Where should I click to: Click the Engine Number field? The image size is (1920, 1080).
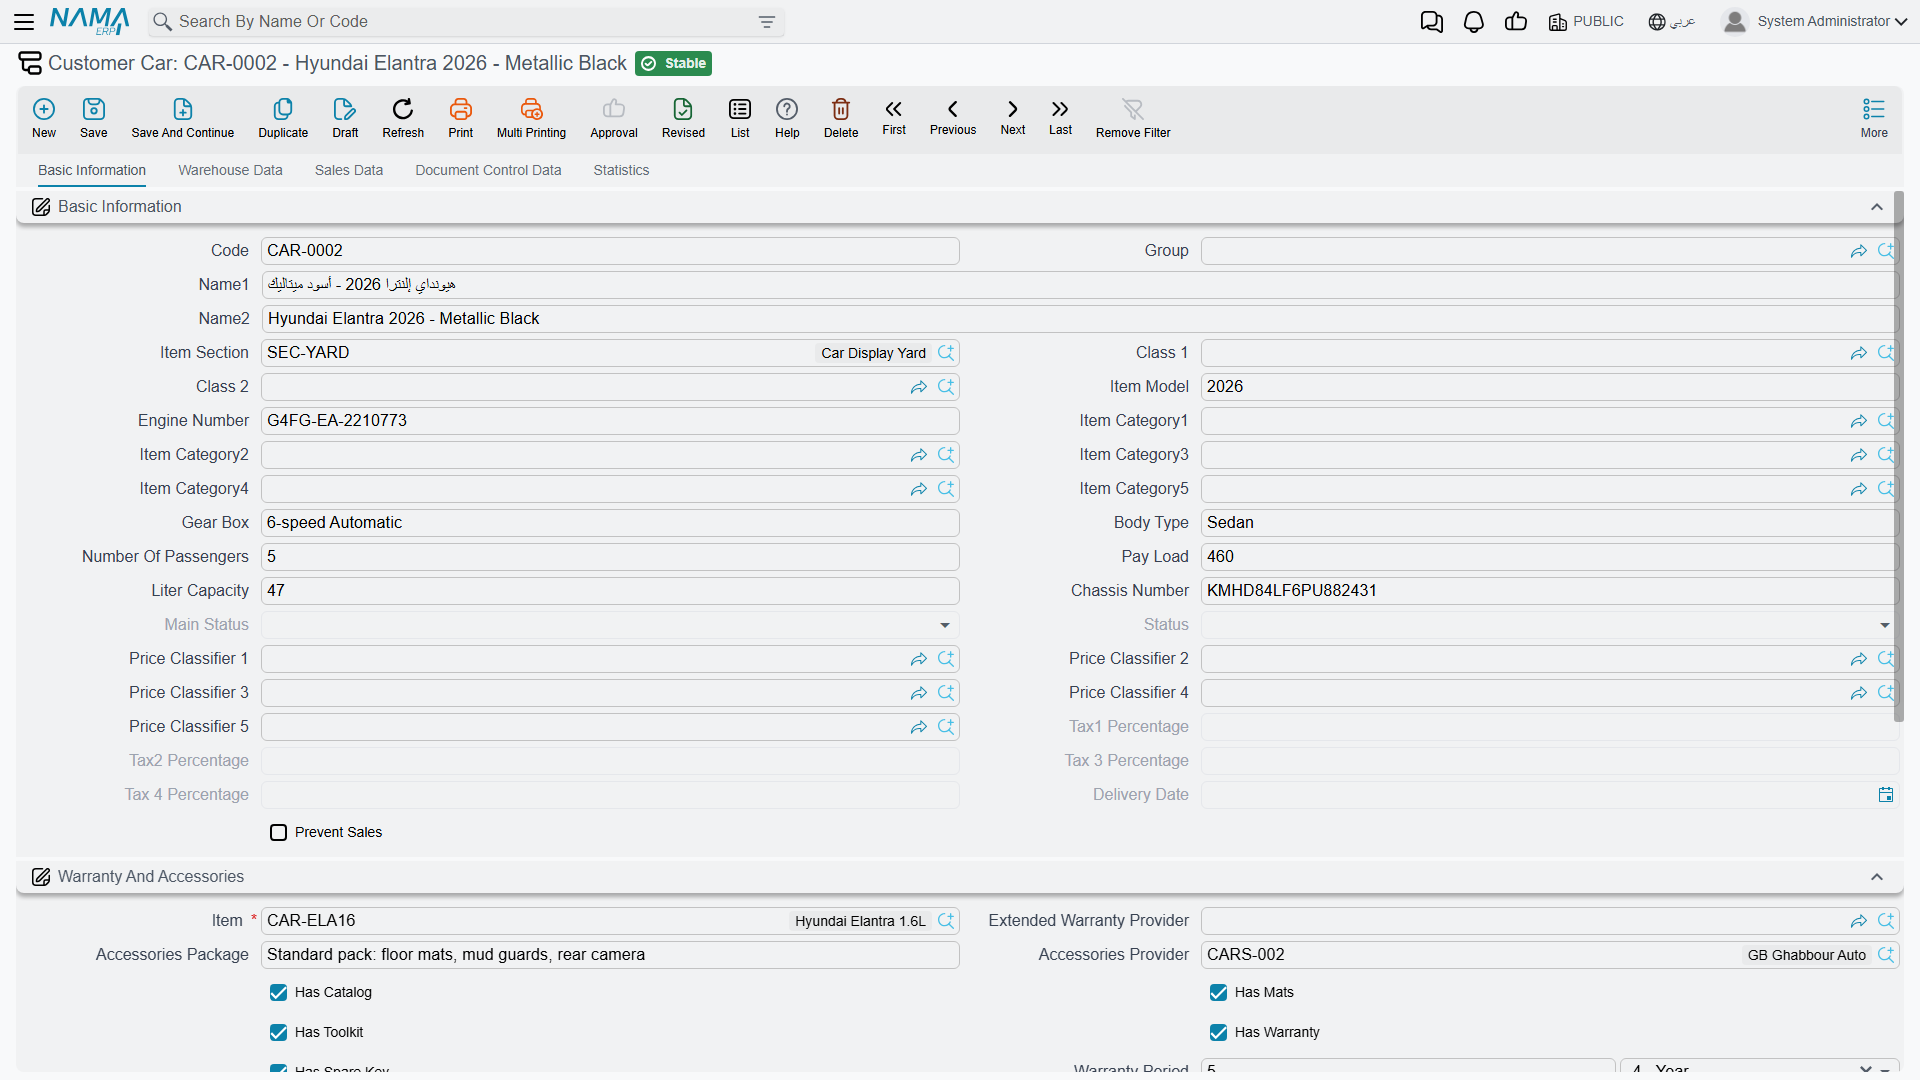pyautogui.click(x=610, y=421)
